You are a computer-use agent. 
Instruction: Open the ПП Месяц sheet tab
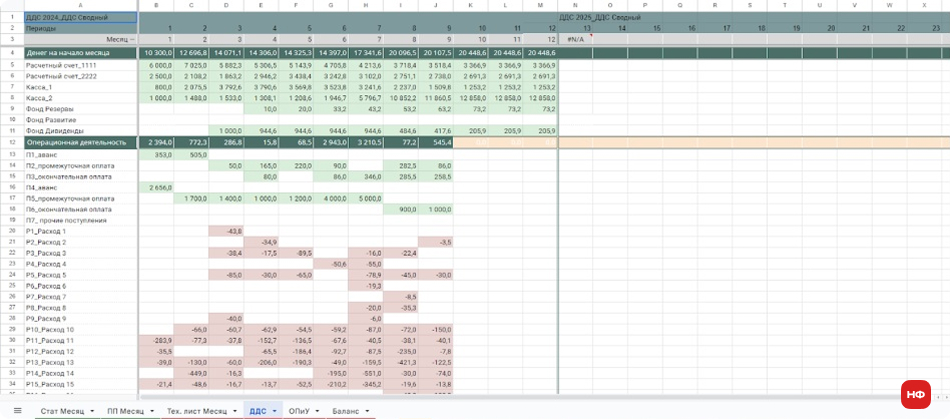coord(126,411)
